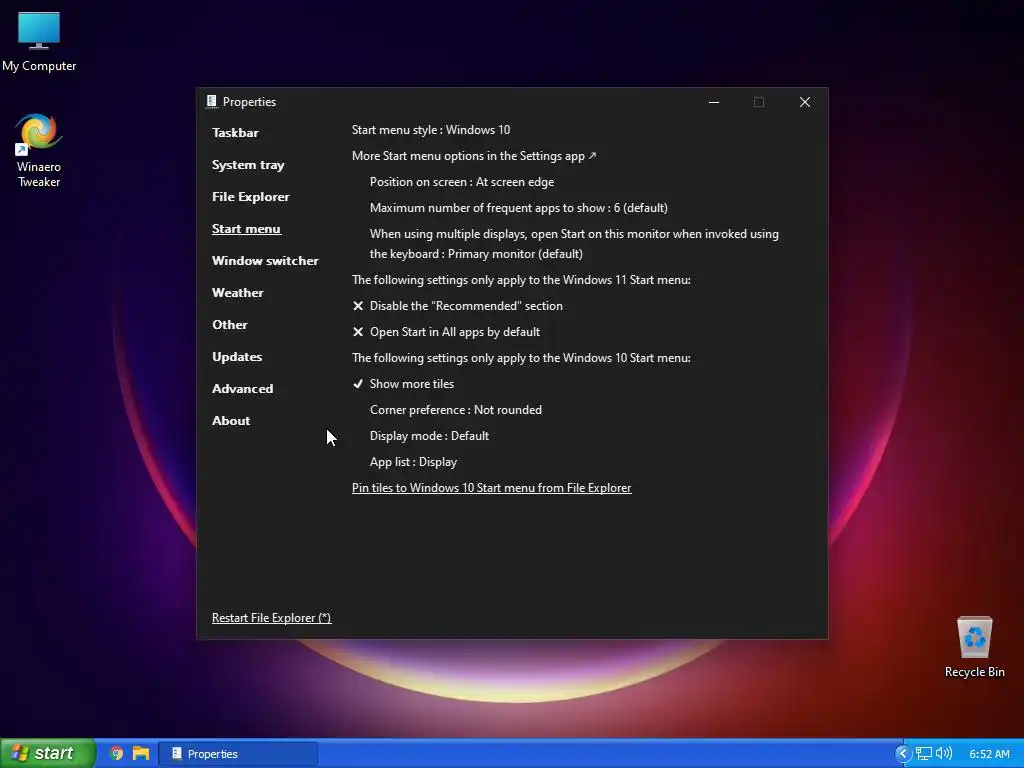Viewport: 1024px width, 768px height.
Task: Open Winaero Tweaker desktop shortcut
Action: 39,151
